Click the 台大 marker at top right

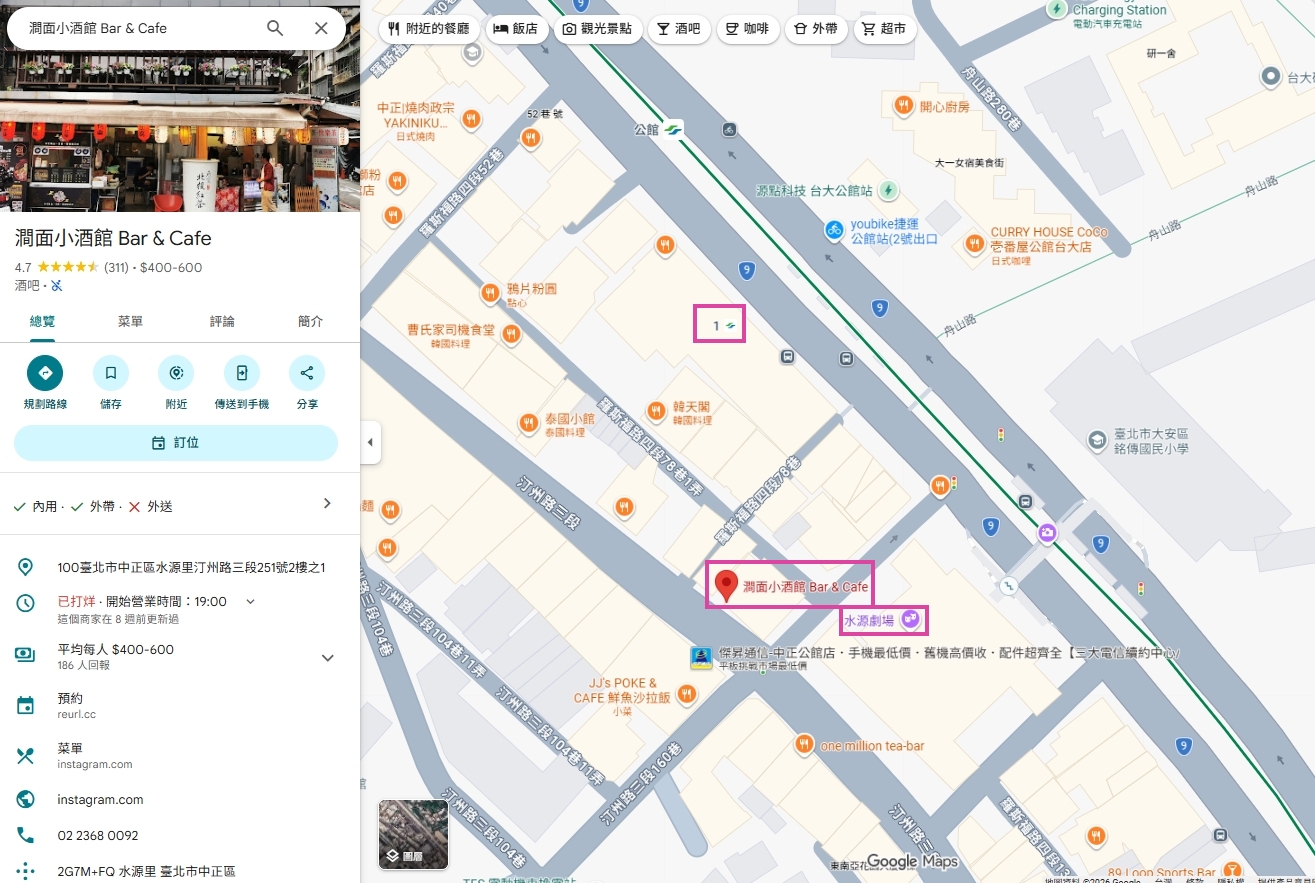1271,75
